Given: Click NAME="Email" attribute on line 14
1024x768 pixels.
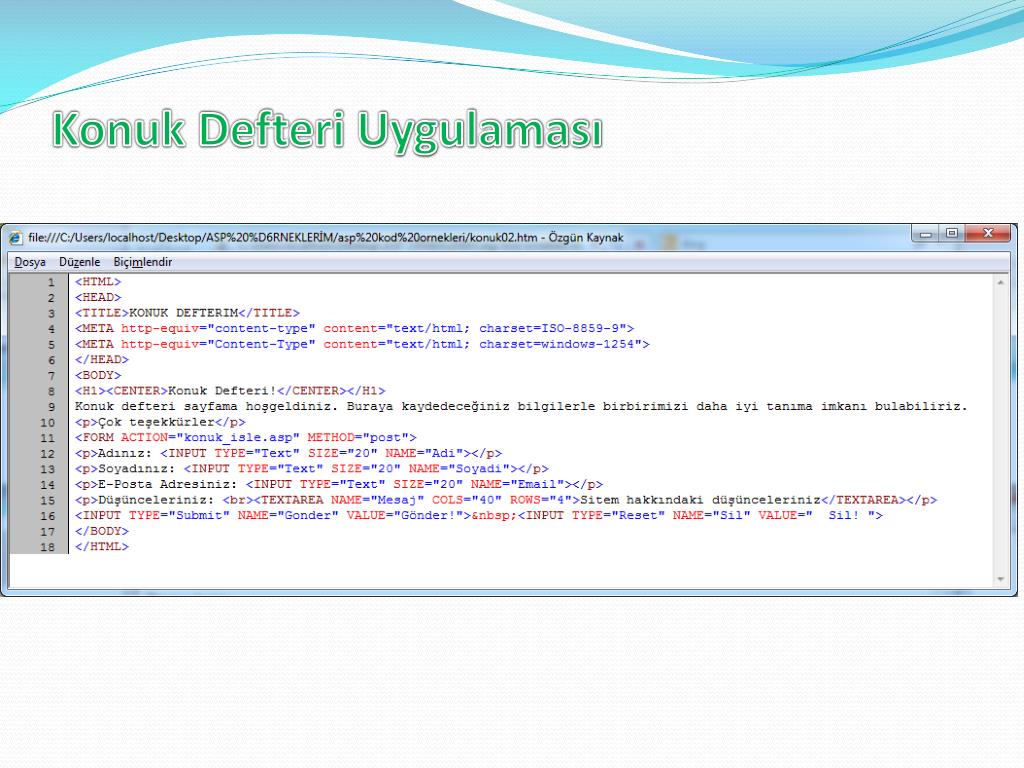Looking at the screenshot, I should (x=517, y=485).
